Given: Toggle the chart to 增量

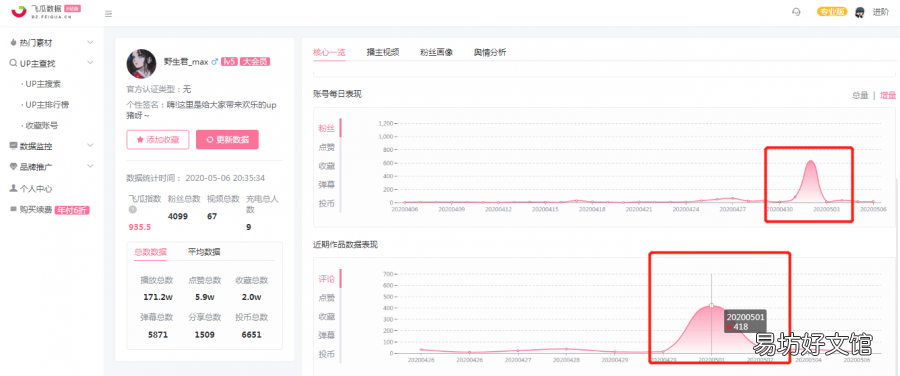Looking at the screenshot, I should pyautogui.click(x=888, y=95).
